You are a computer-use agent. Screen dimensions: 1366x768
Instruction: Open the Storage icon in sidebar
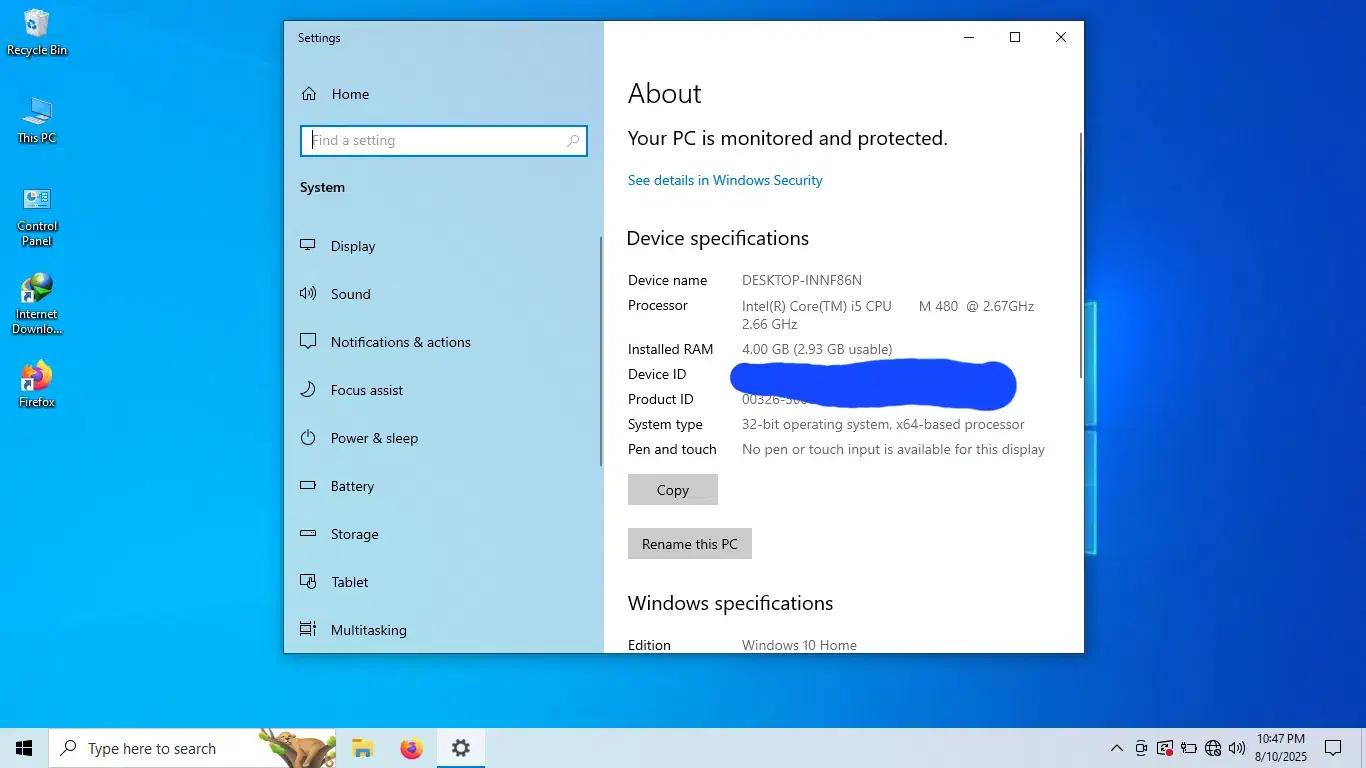click(309, 534)
